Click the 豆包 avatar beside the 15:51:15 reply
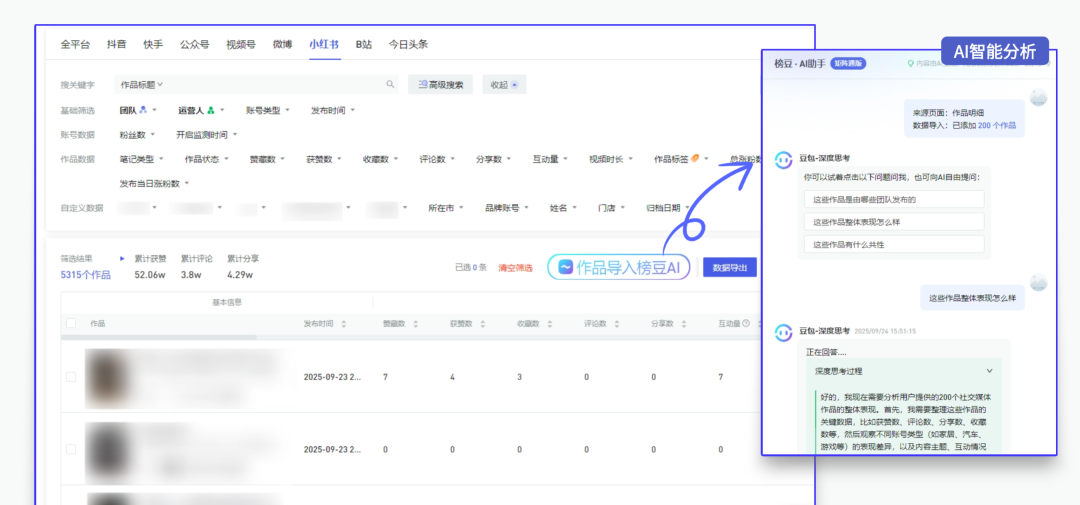 click(x=783, y=331)
